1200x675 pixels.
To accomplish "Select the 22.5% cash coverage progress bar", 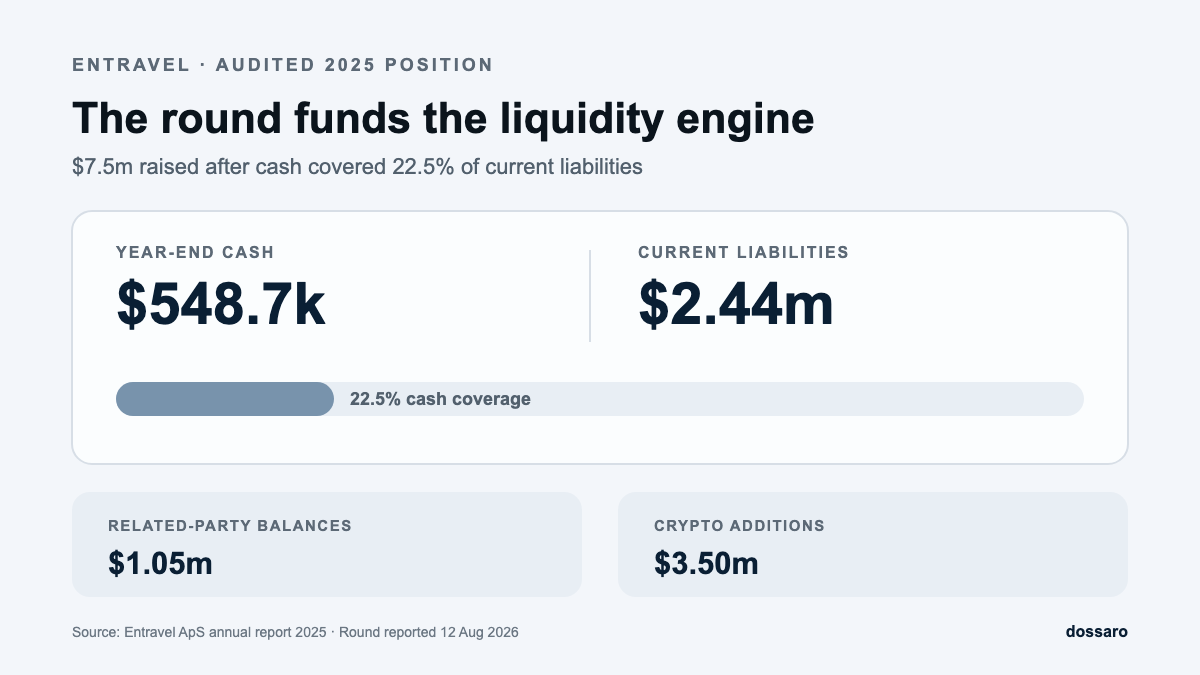I will tap(600, 398).
